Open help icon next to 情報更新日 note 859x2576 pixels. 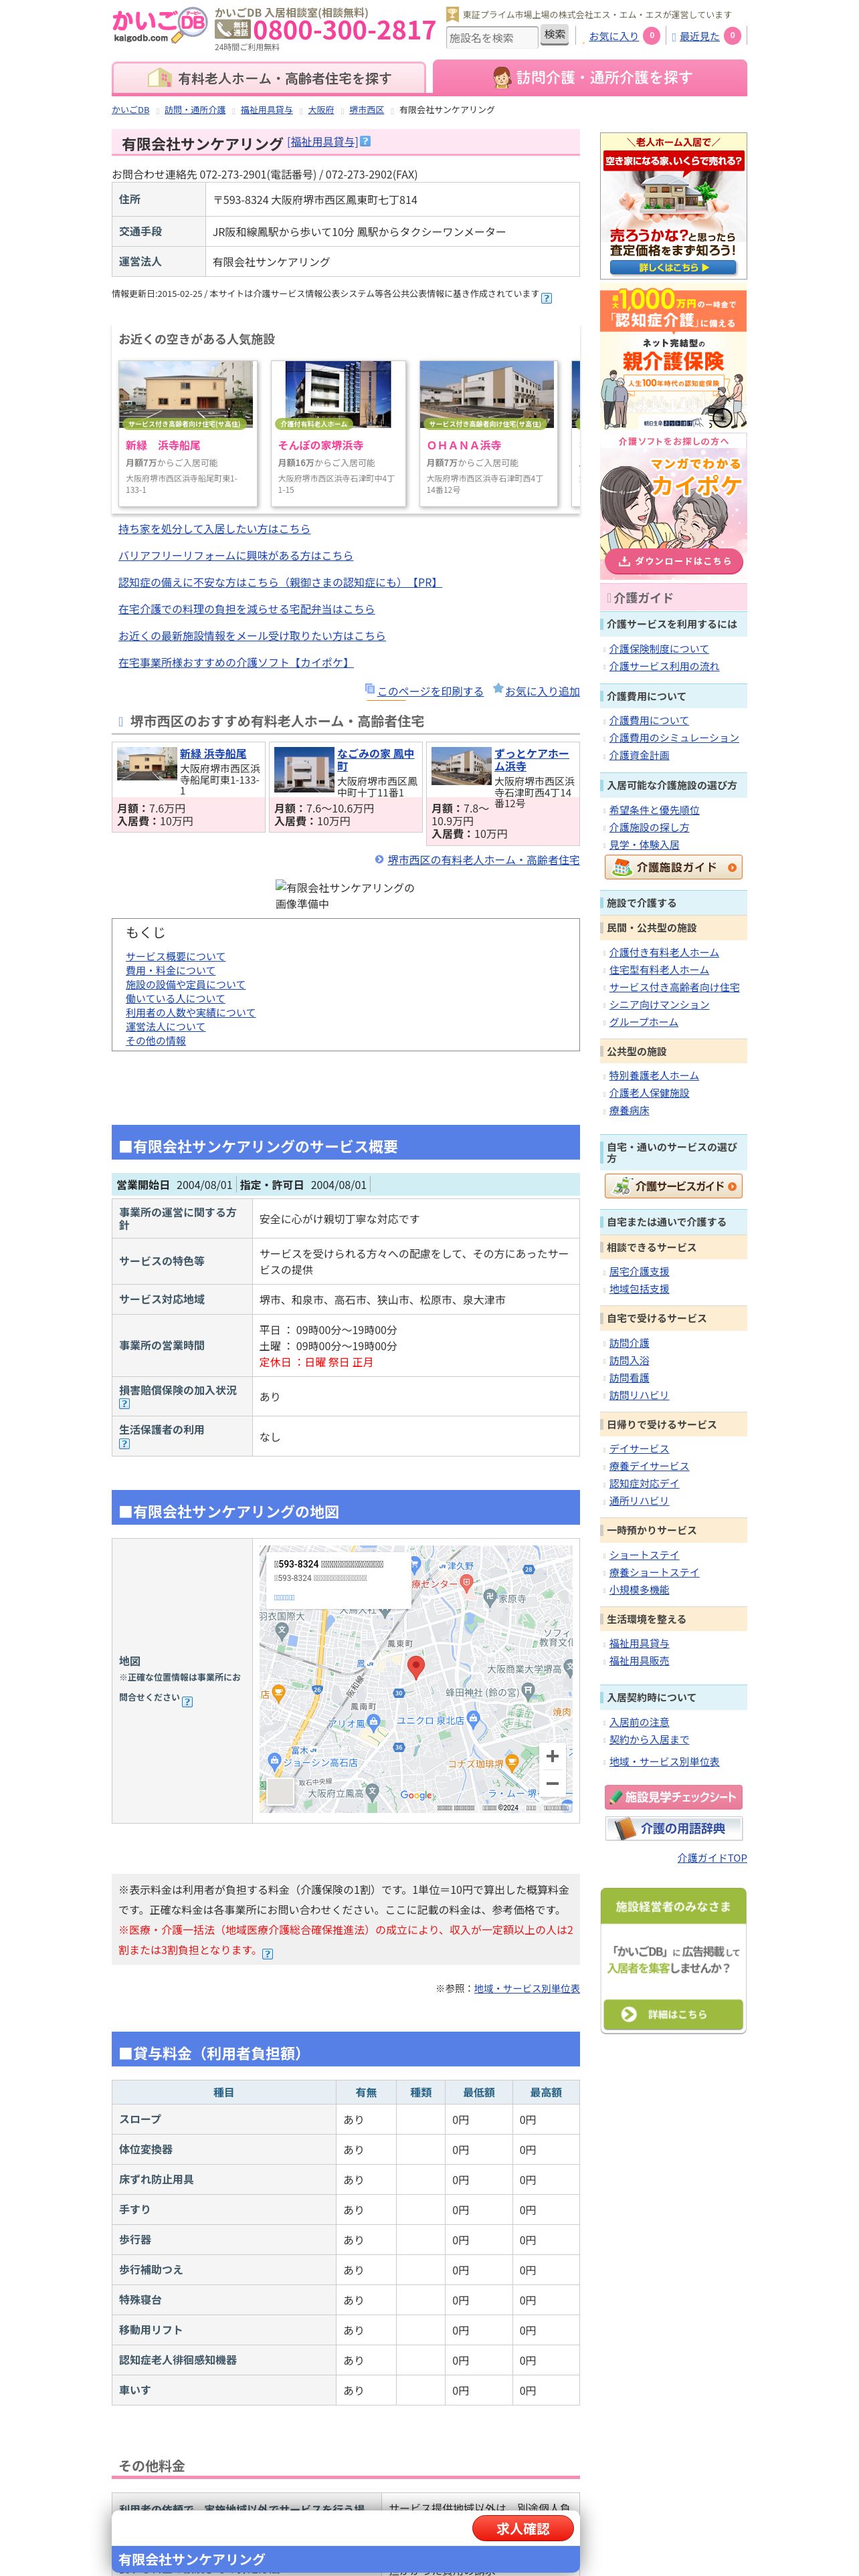click(x=546, y=297)
